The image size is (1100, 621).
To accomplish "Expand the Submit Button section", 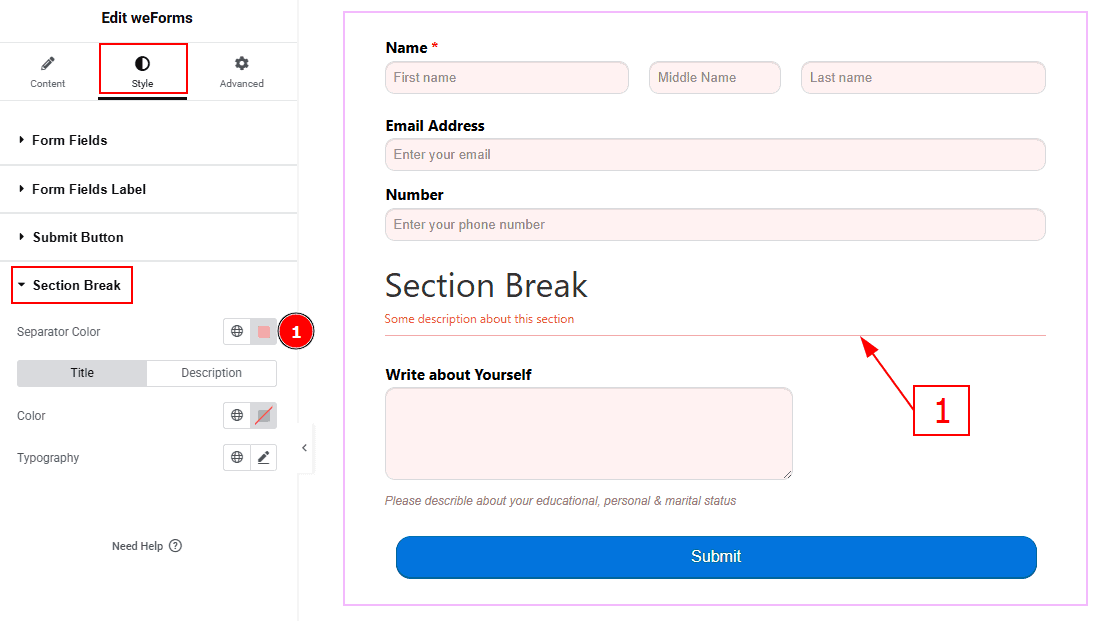I will 149,237.
